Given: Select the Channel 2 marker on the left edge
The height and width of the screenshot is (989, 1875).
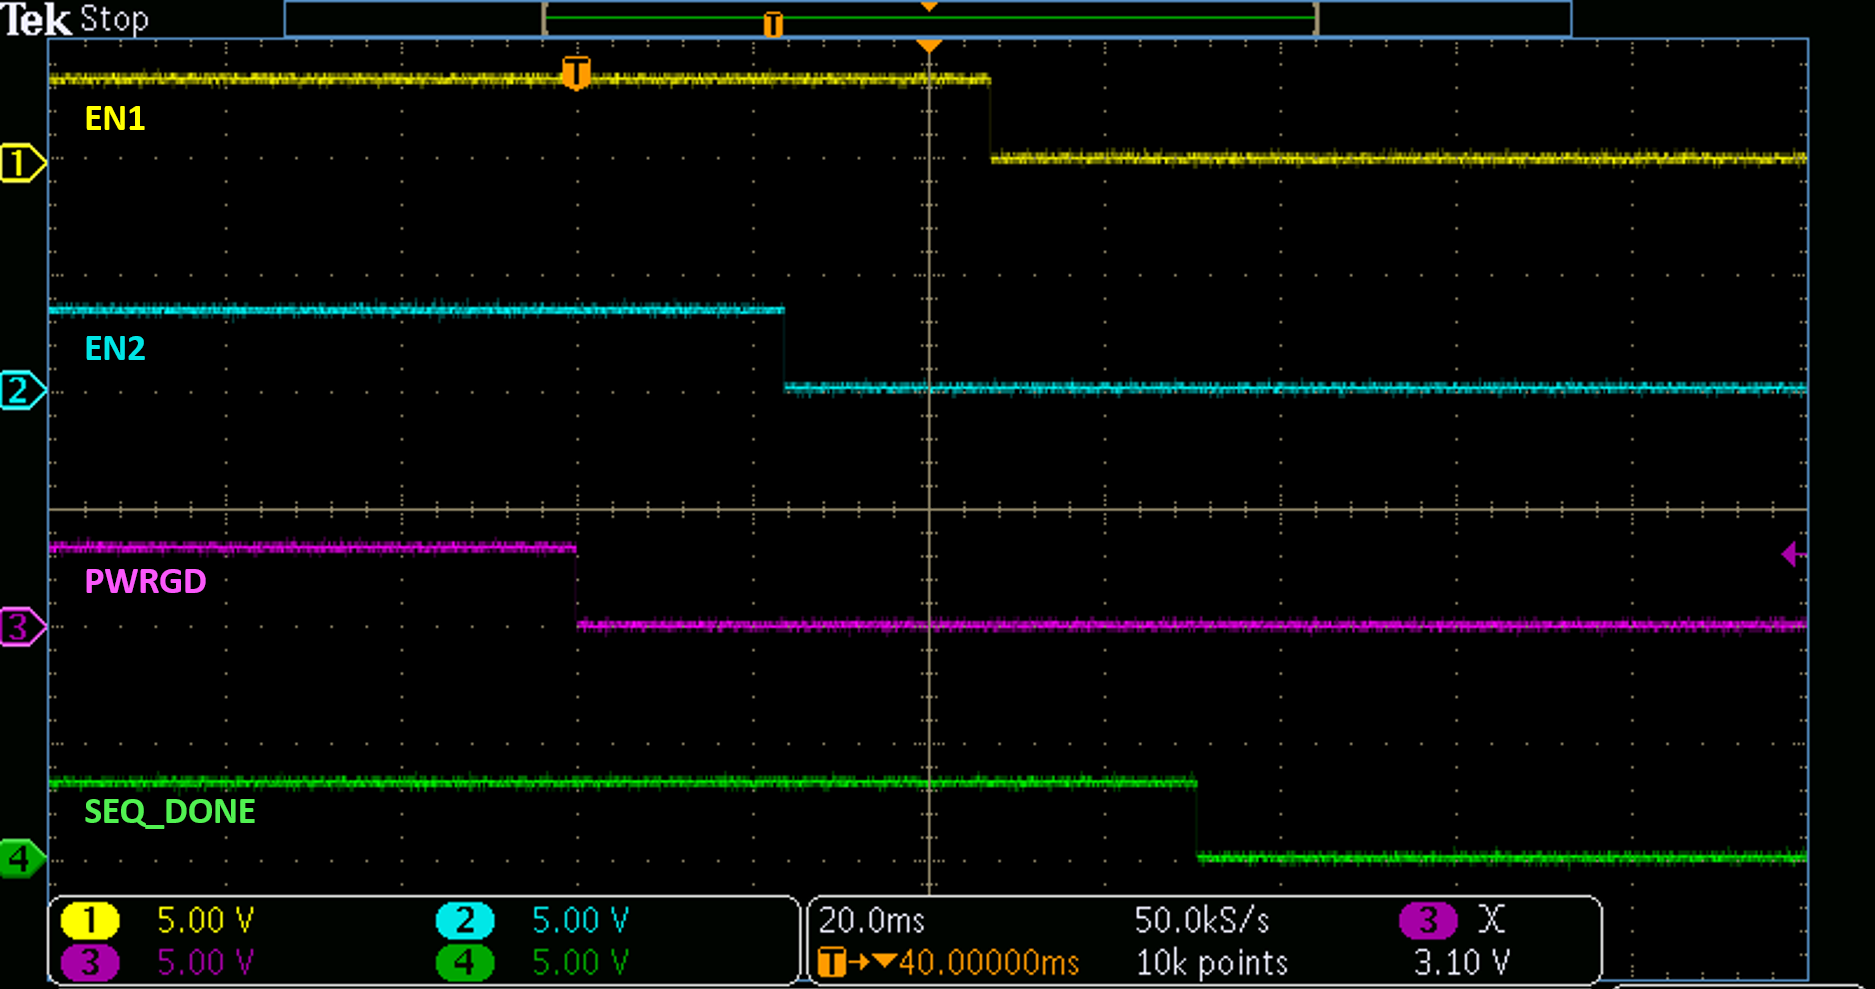Looking at the screenshot, I should pos(22,389).
